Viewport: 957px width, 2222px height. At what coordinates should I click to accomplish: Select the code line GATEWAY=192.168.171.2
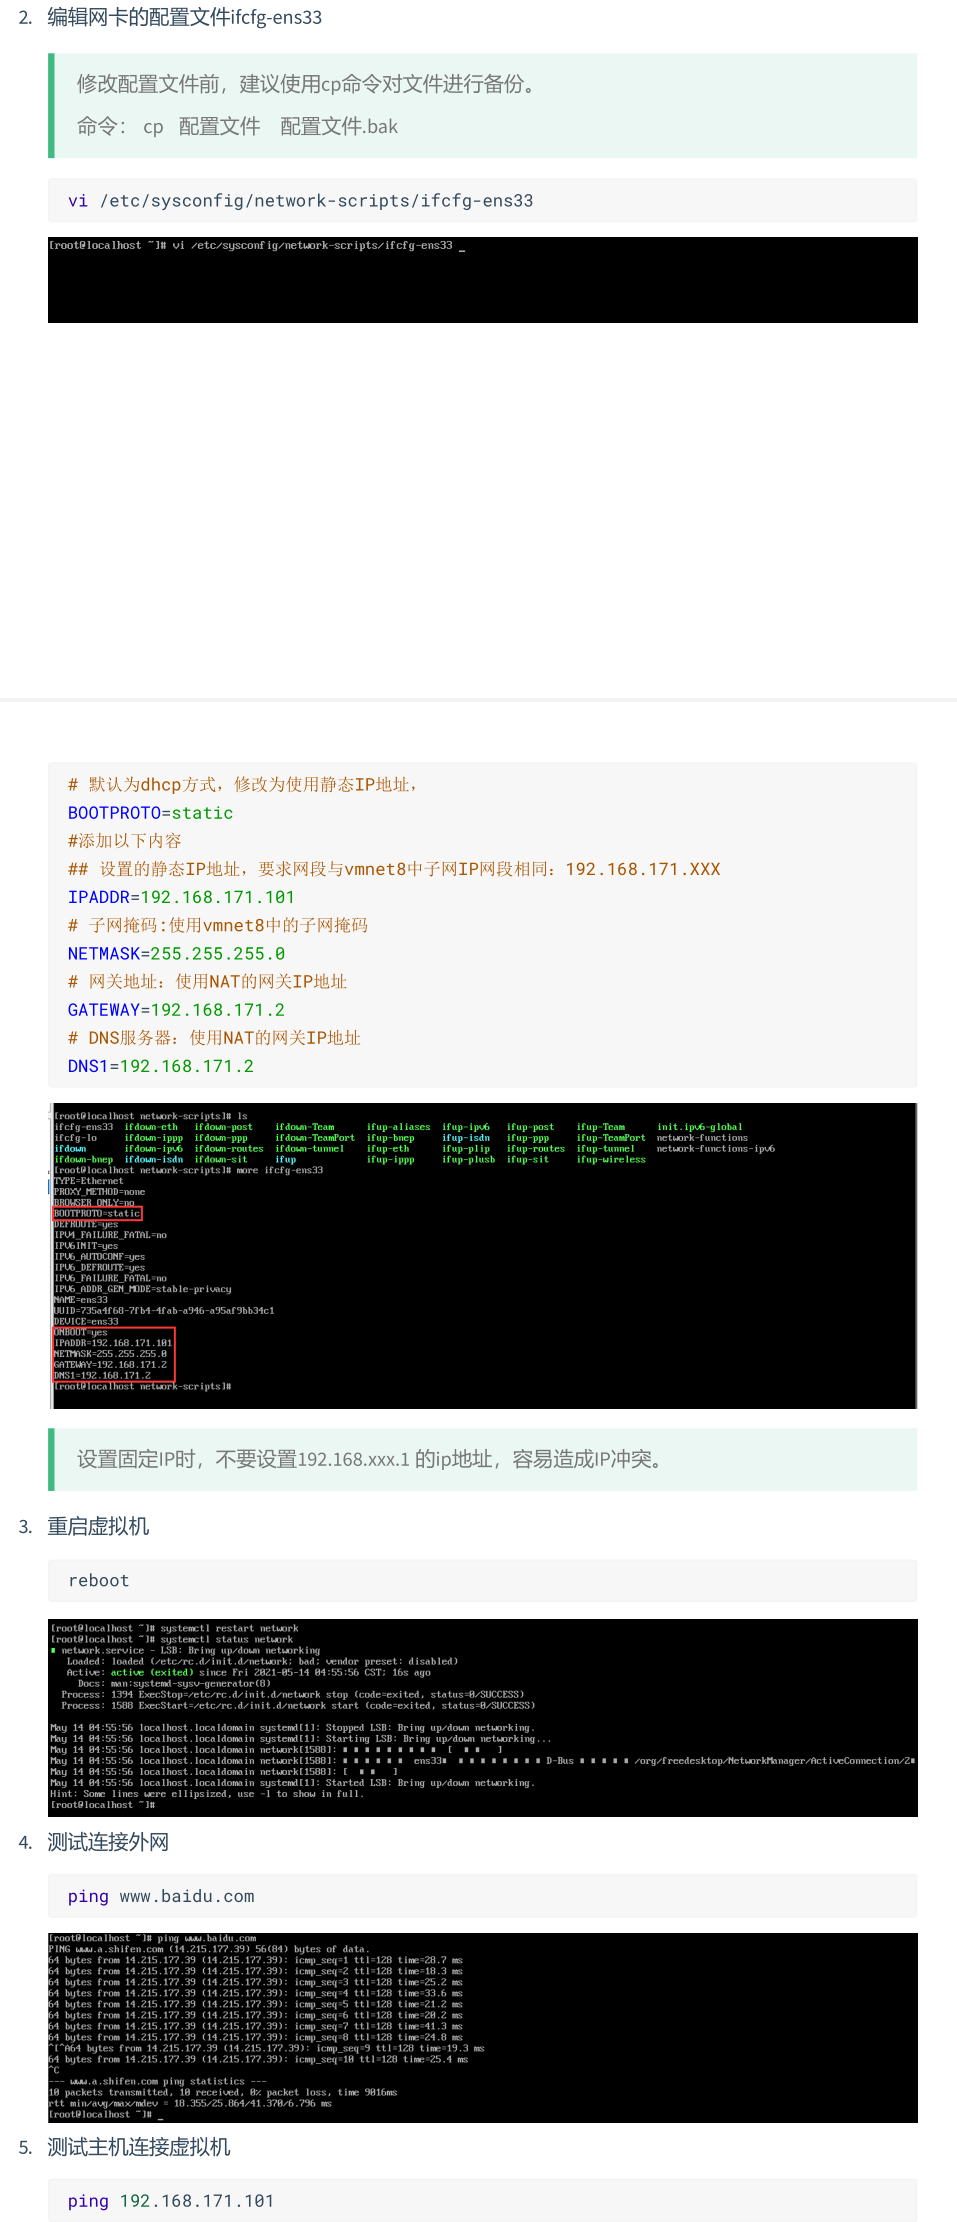click(x=176, y=1010)
